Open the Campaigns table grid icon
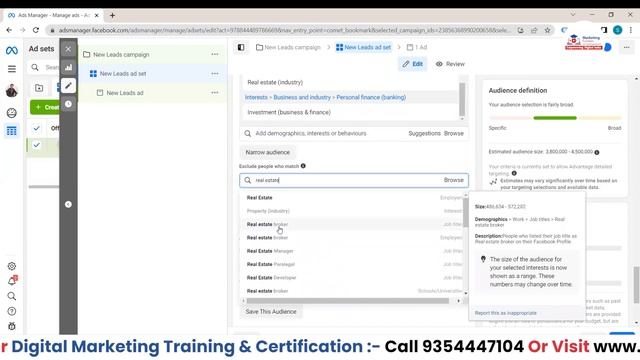The width and height of the screenshot is (640, 360). tap(11, 131)
